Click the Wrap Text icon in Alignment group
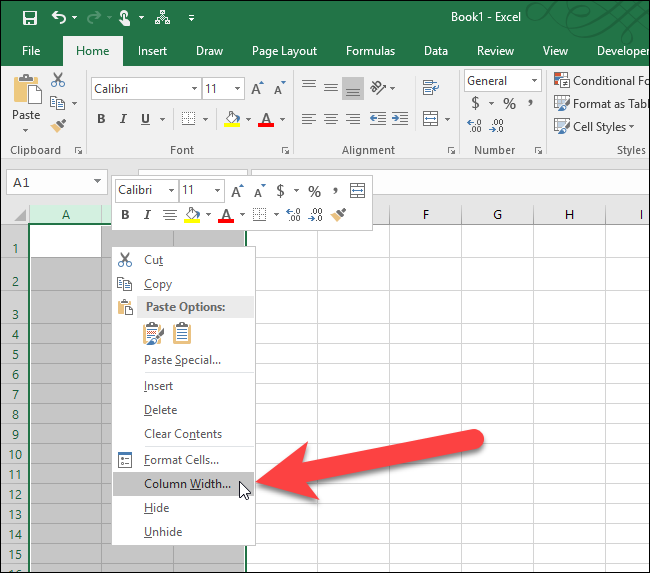Screen dimensions: 650x573 (431, 88)
